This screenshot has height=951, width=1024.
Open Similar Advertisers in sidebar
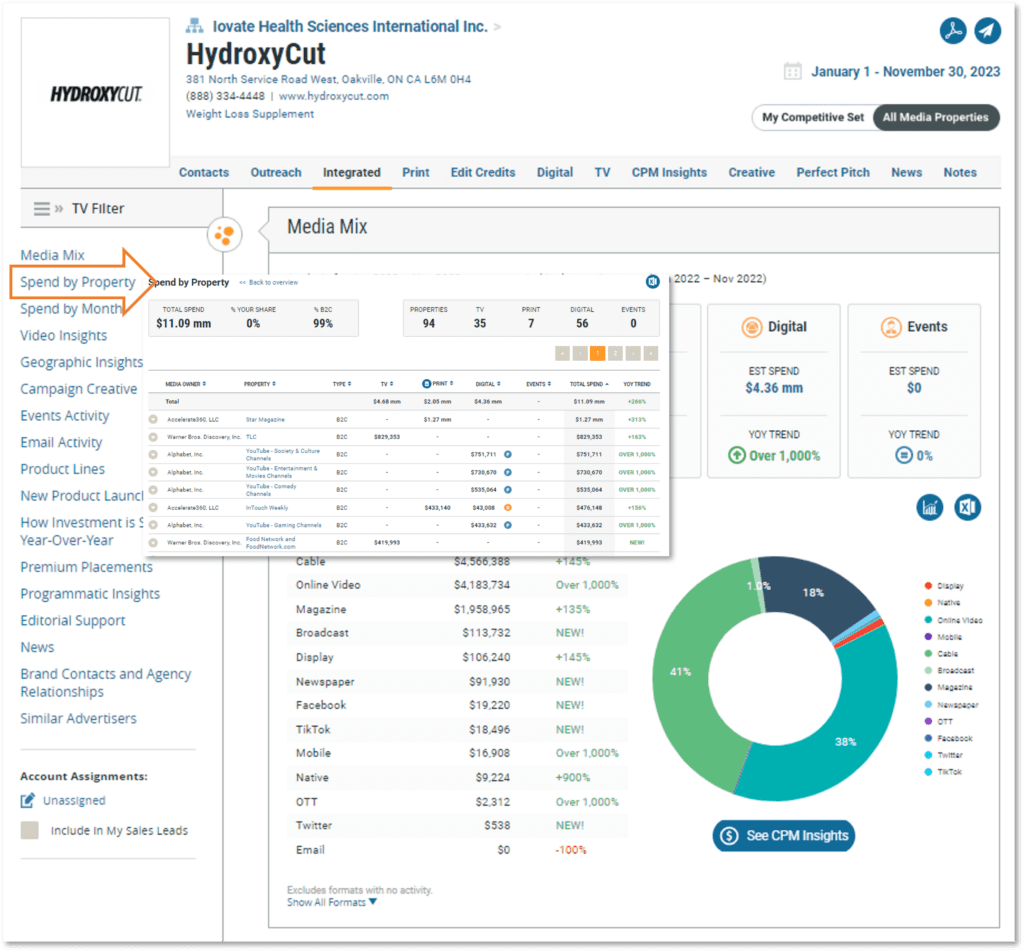coord(78,718)
